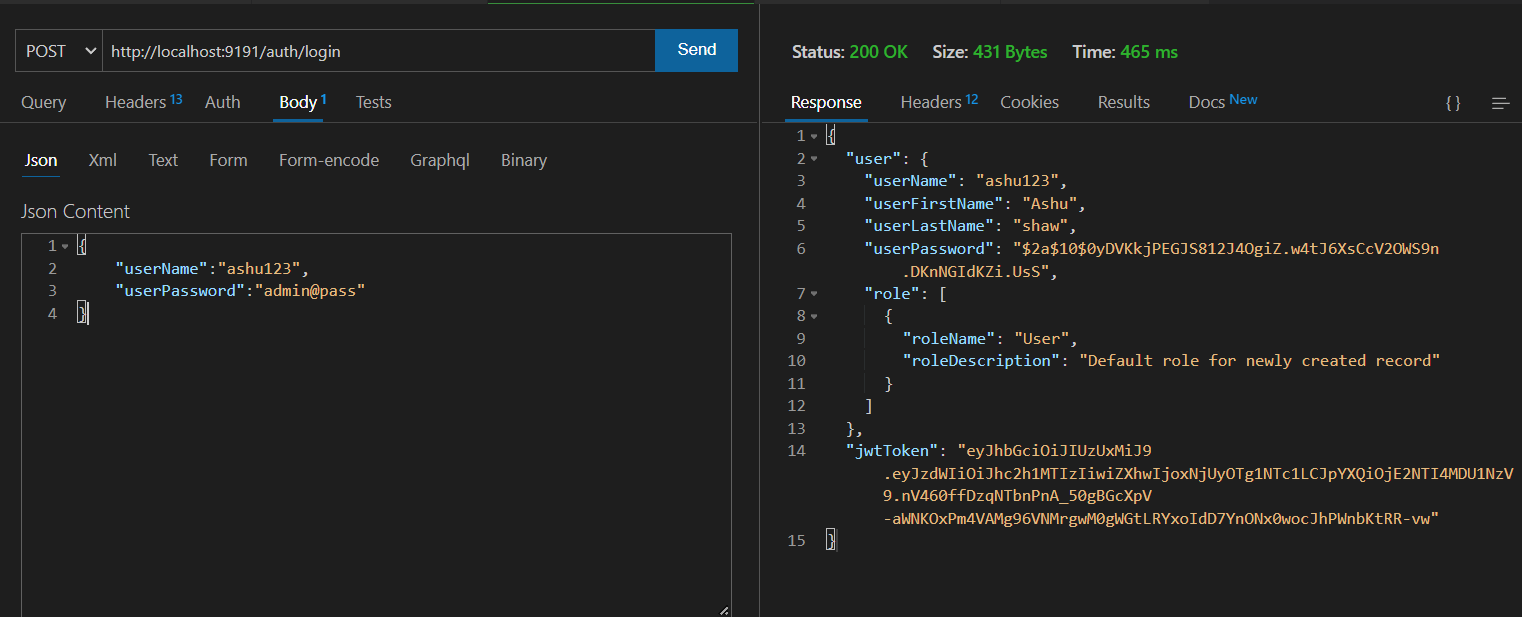Click the curly braces format icon
This screenshot has height=617, width=1522.
point(1453,103)
